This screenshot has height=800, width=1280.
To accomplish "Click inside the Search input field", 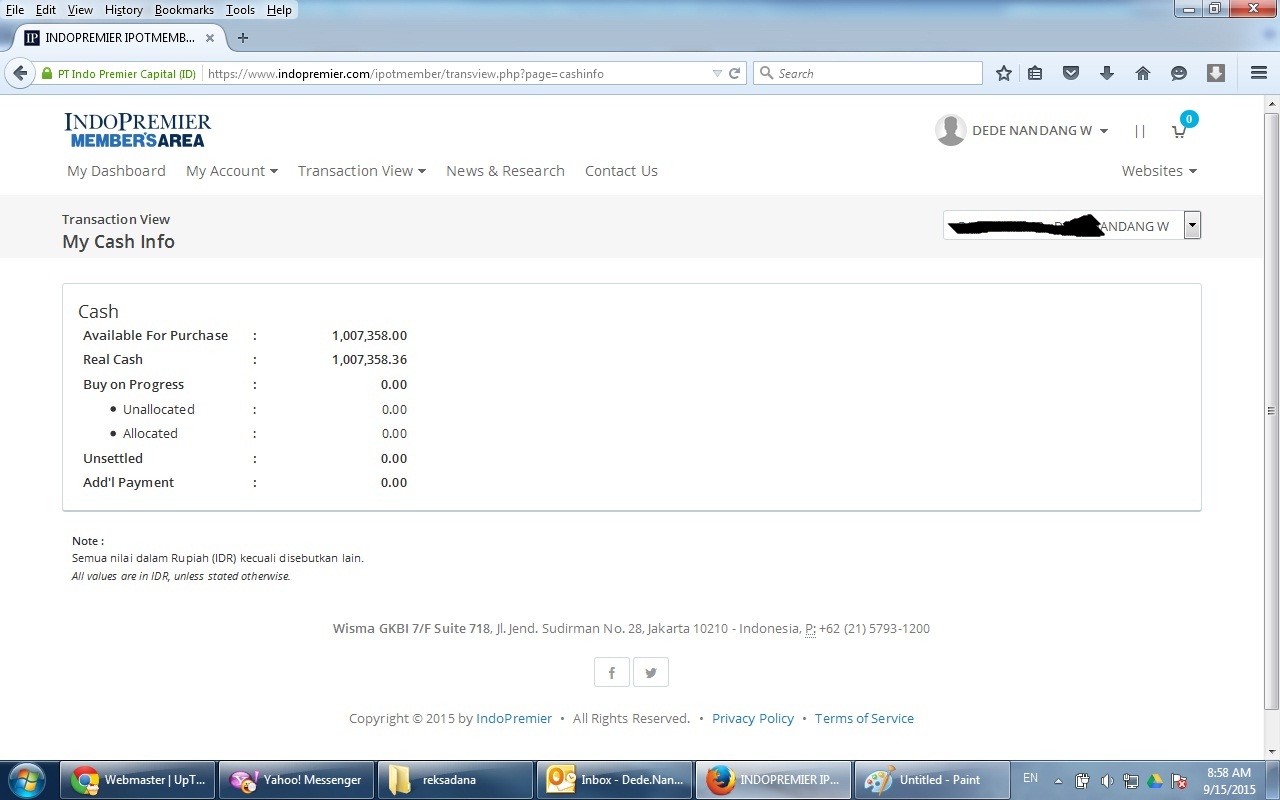I will click(x=868, y=73).
